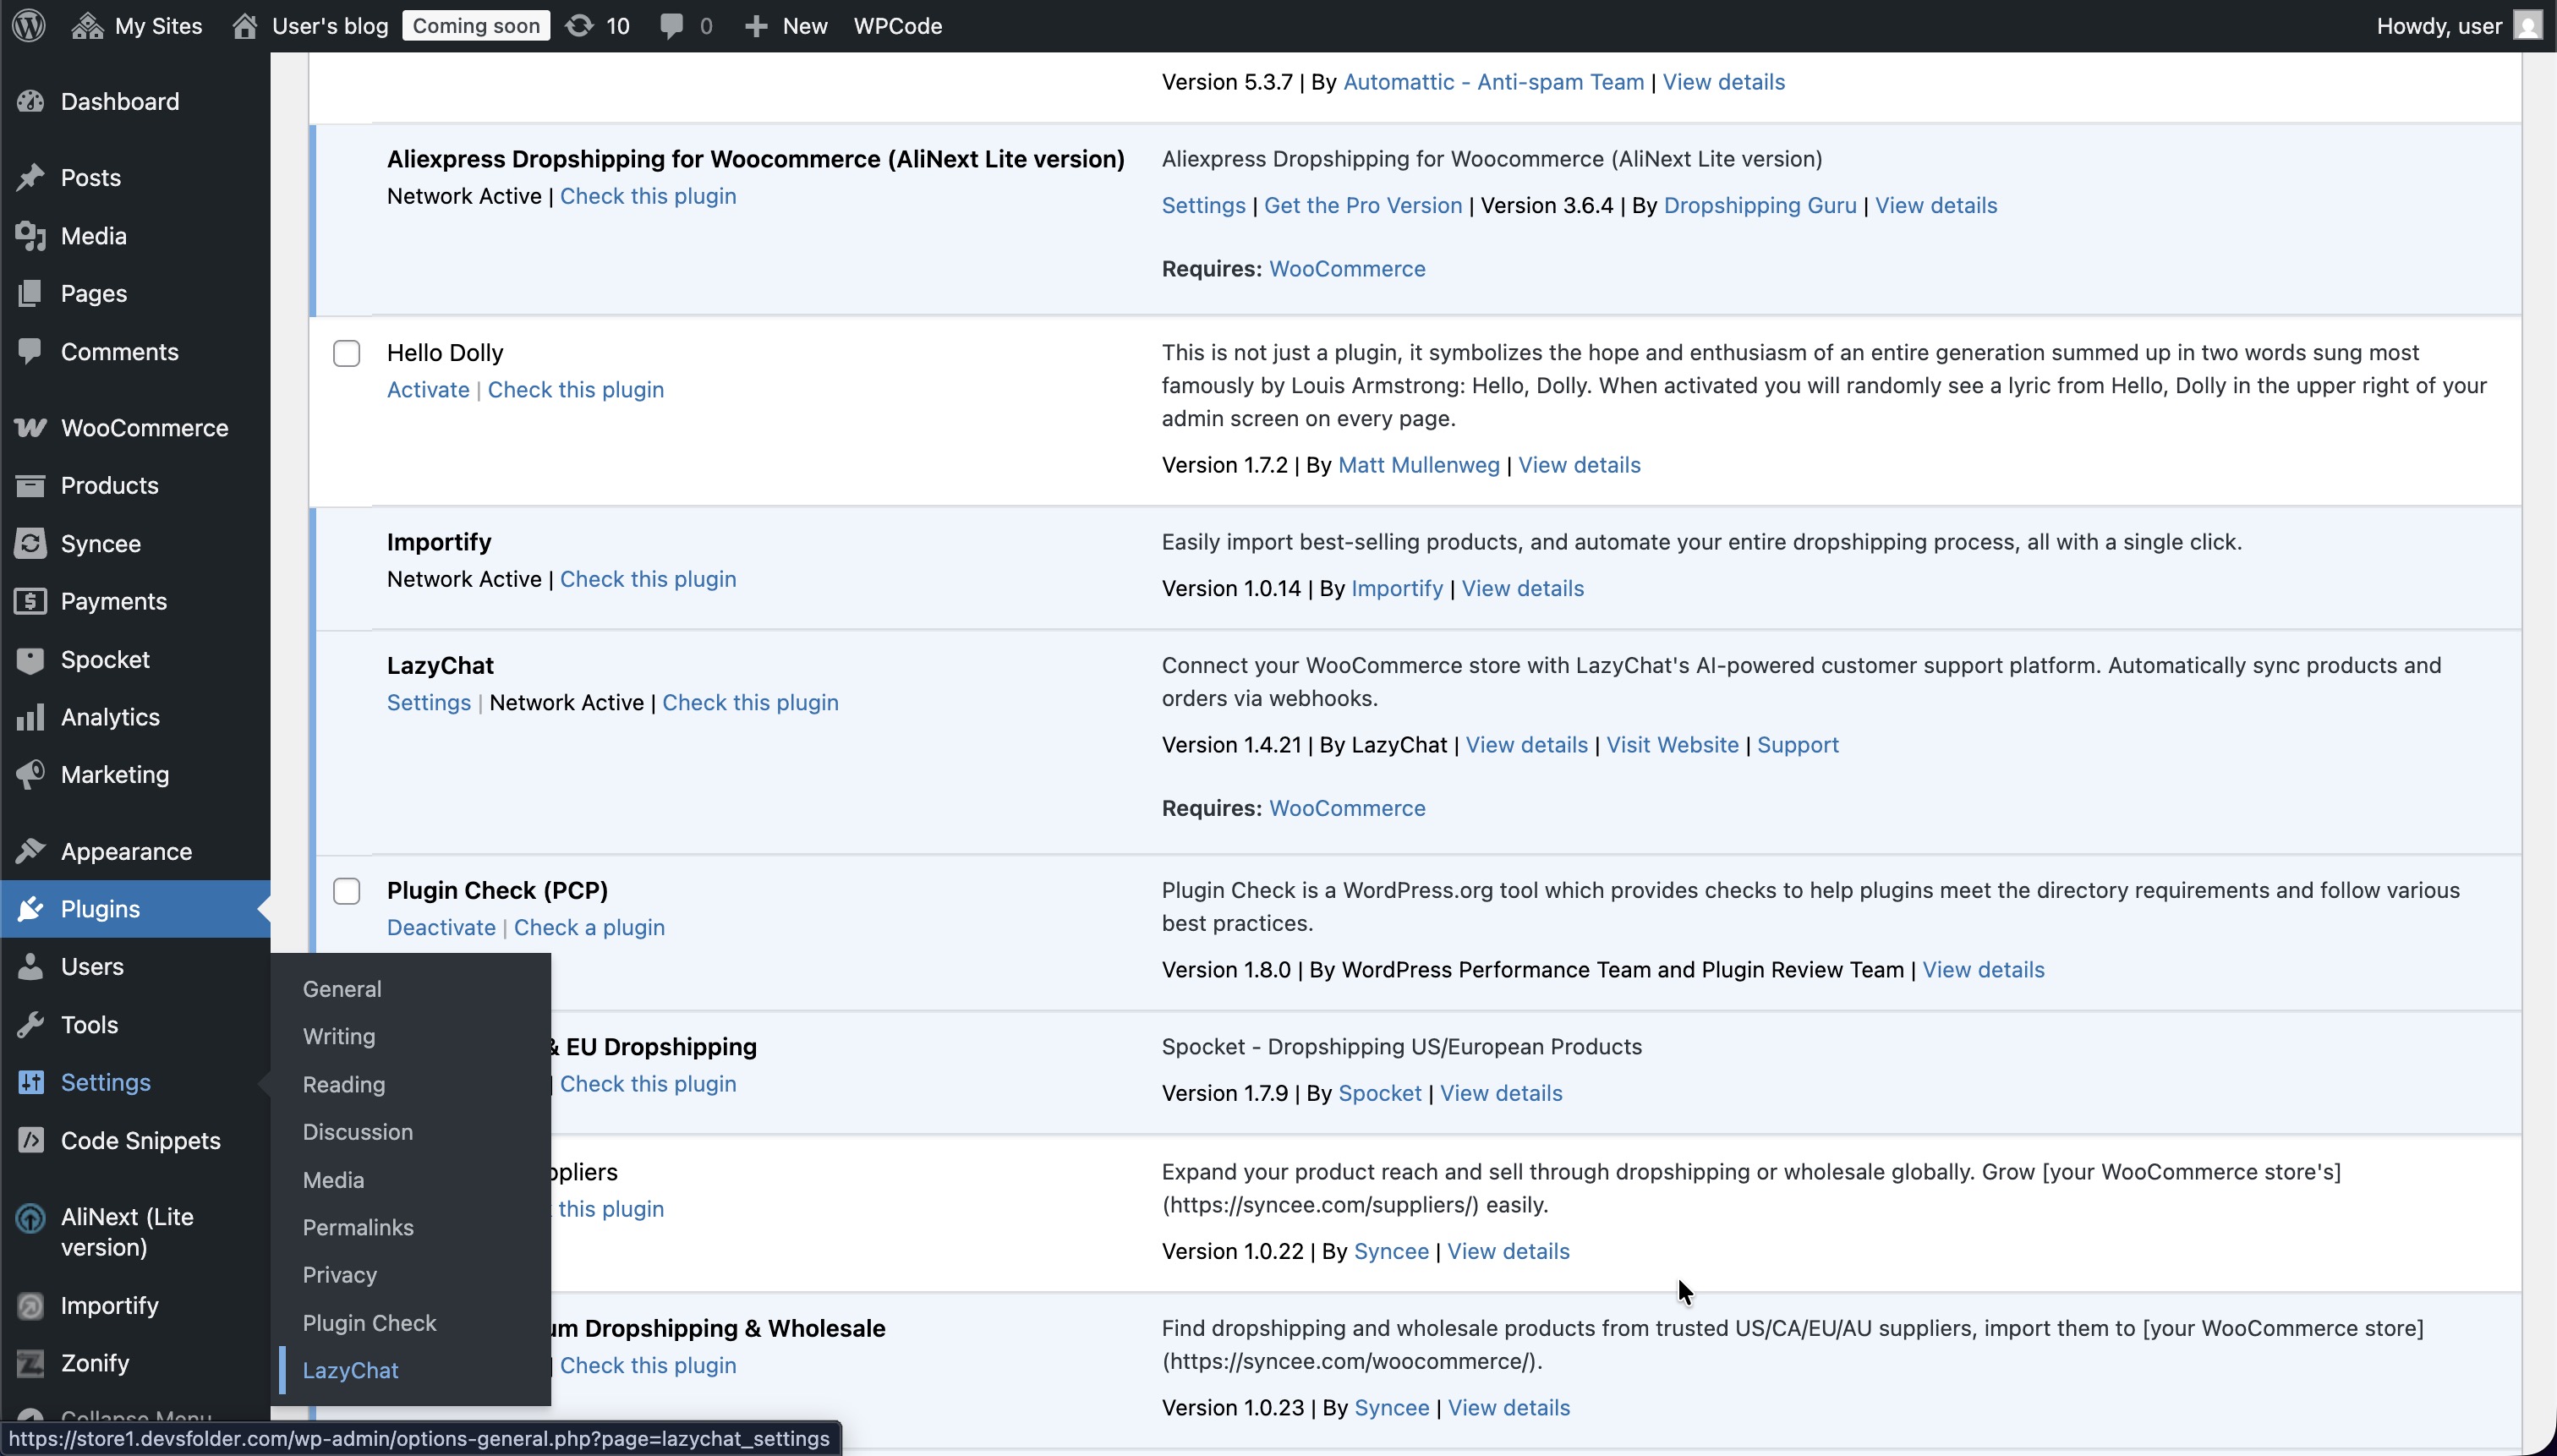Click the Dashboard gauge icon in sidebar
This screenshot has width=2557, height=1456.
point(31,101)
